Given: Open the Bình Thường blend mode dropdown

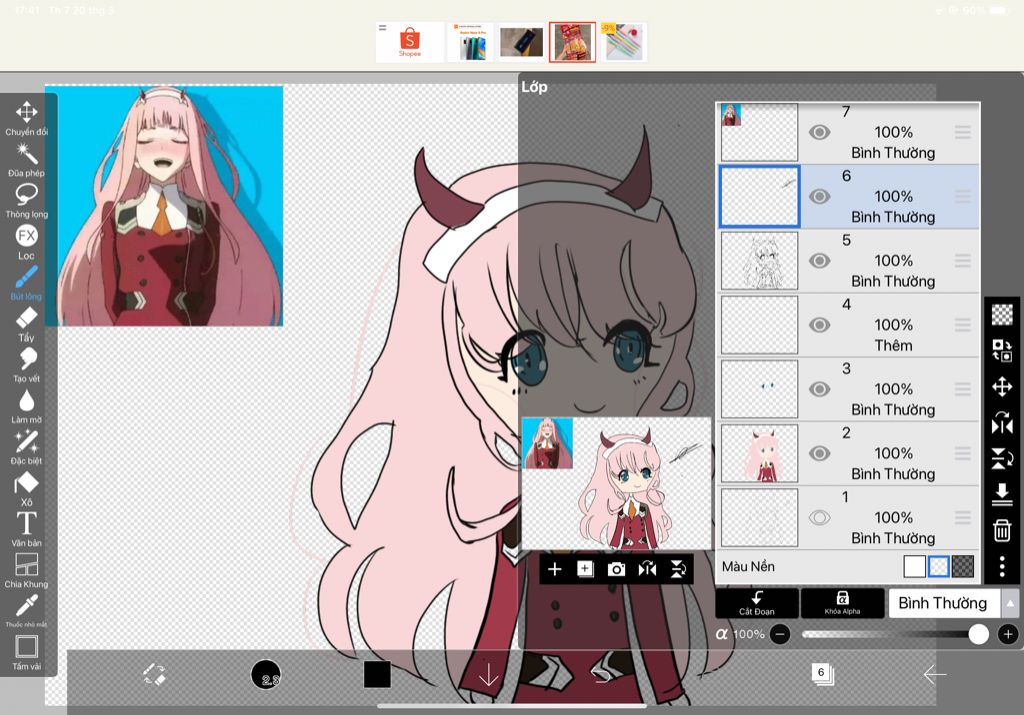Looking at the screenshot, I should (x=944, y=603).
